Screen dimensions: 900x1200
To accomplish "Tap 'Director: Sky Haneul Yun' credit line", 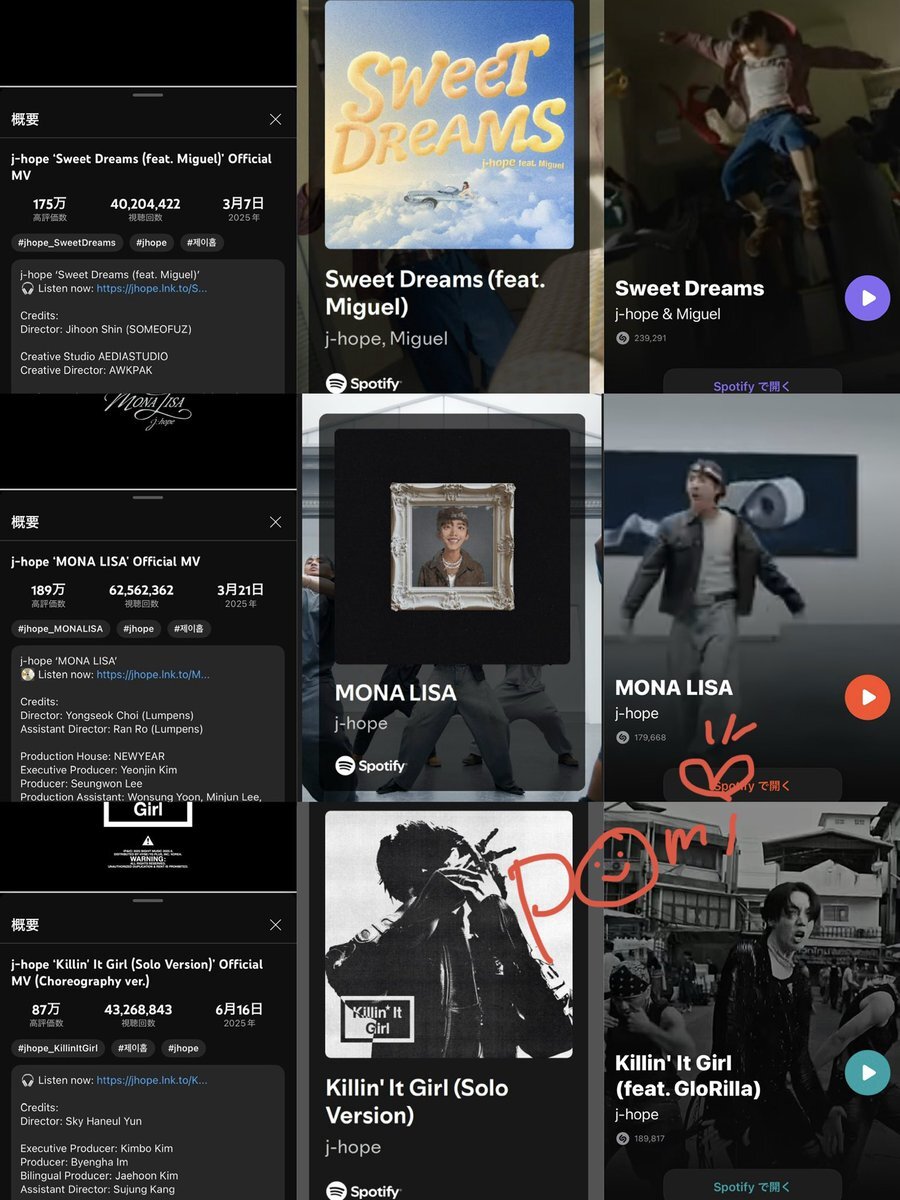I will [81, 1121].
